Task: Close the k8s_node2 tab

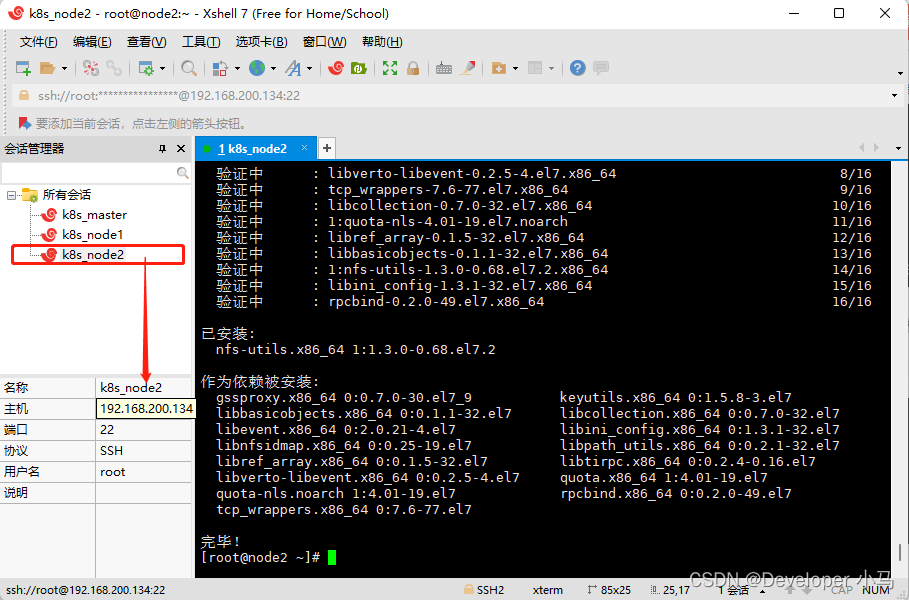Action: (x=304, y=148)
